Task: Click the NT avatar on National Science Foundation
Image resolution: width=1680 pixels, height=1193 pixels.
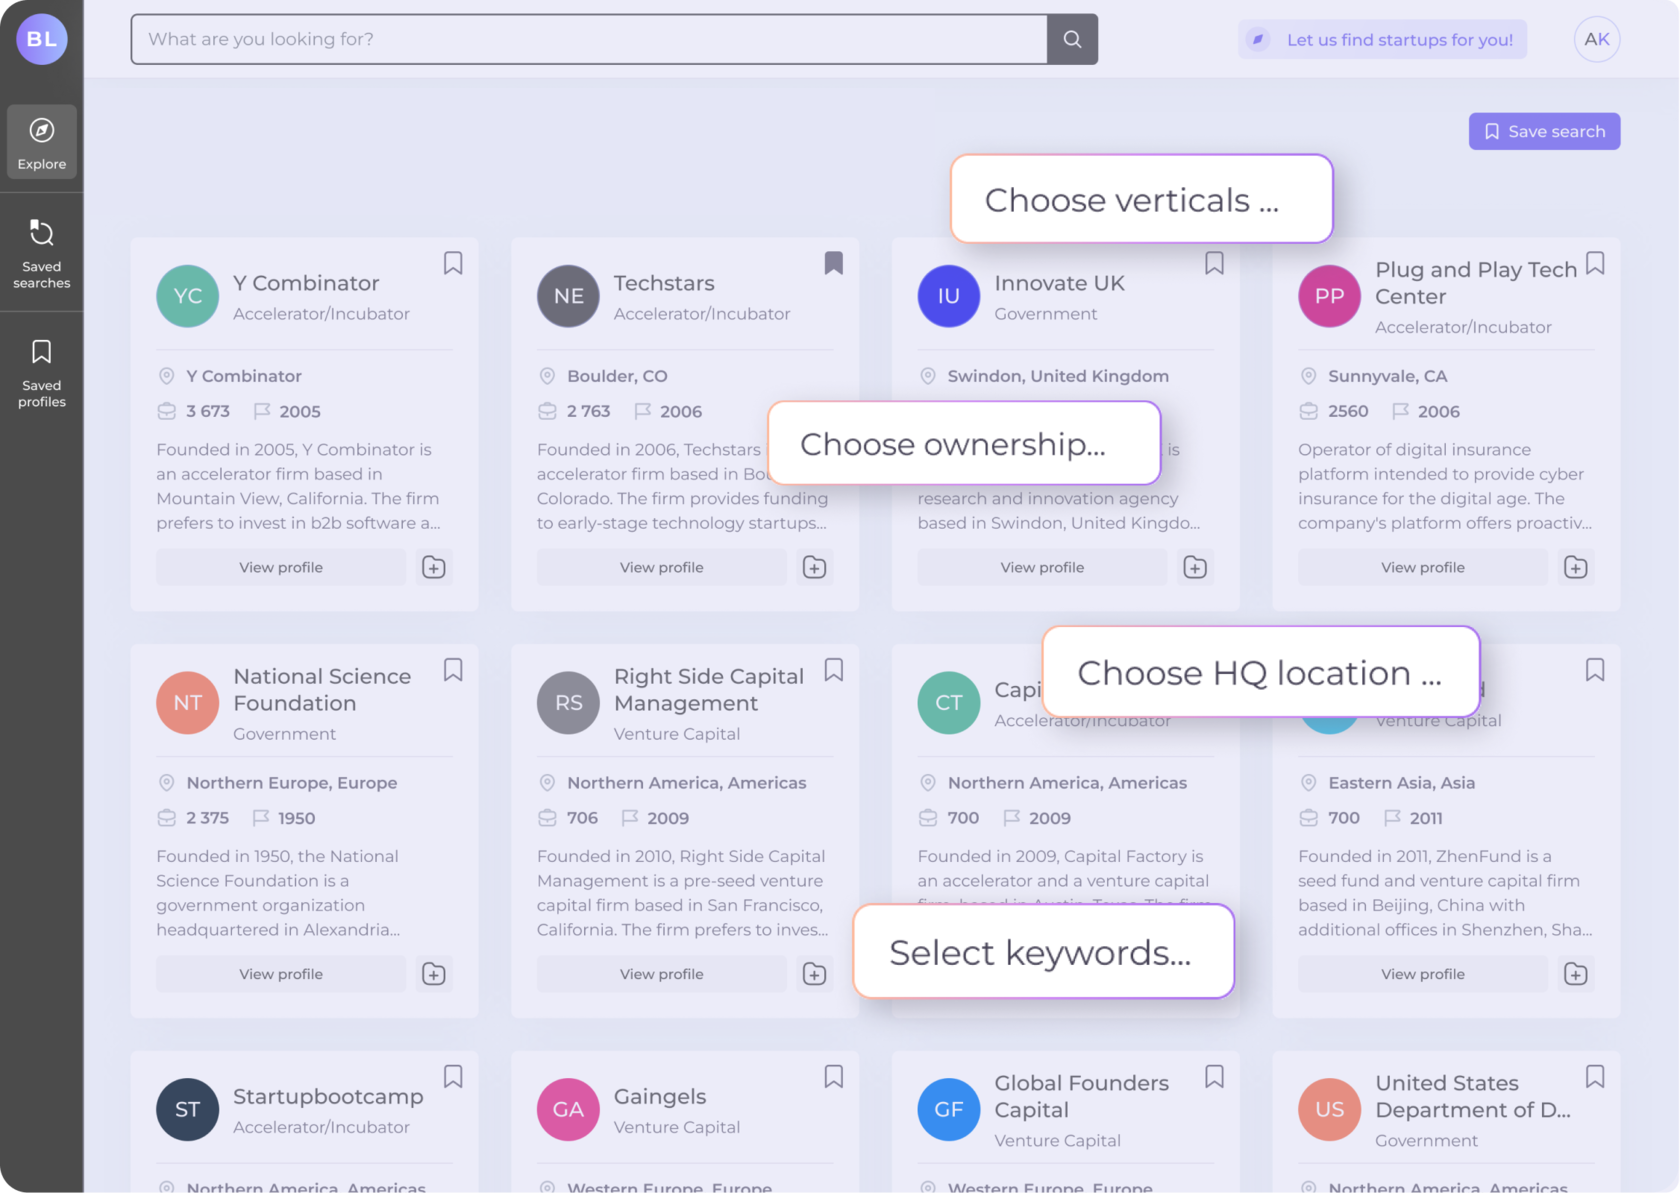Action: click(x=188, y=703)
